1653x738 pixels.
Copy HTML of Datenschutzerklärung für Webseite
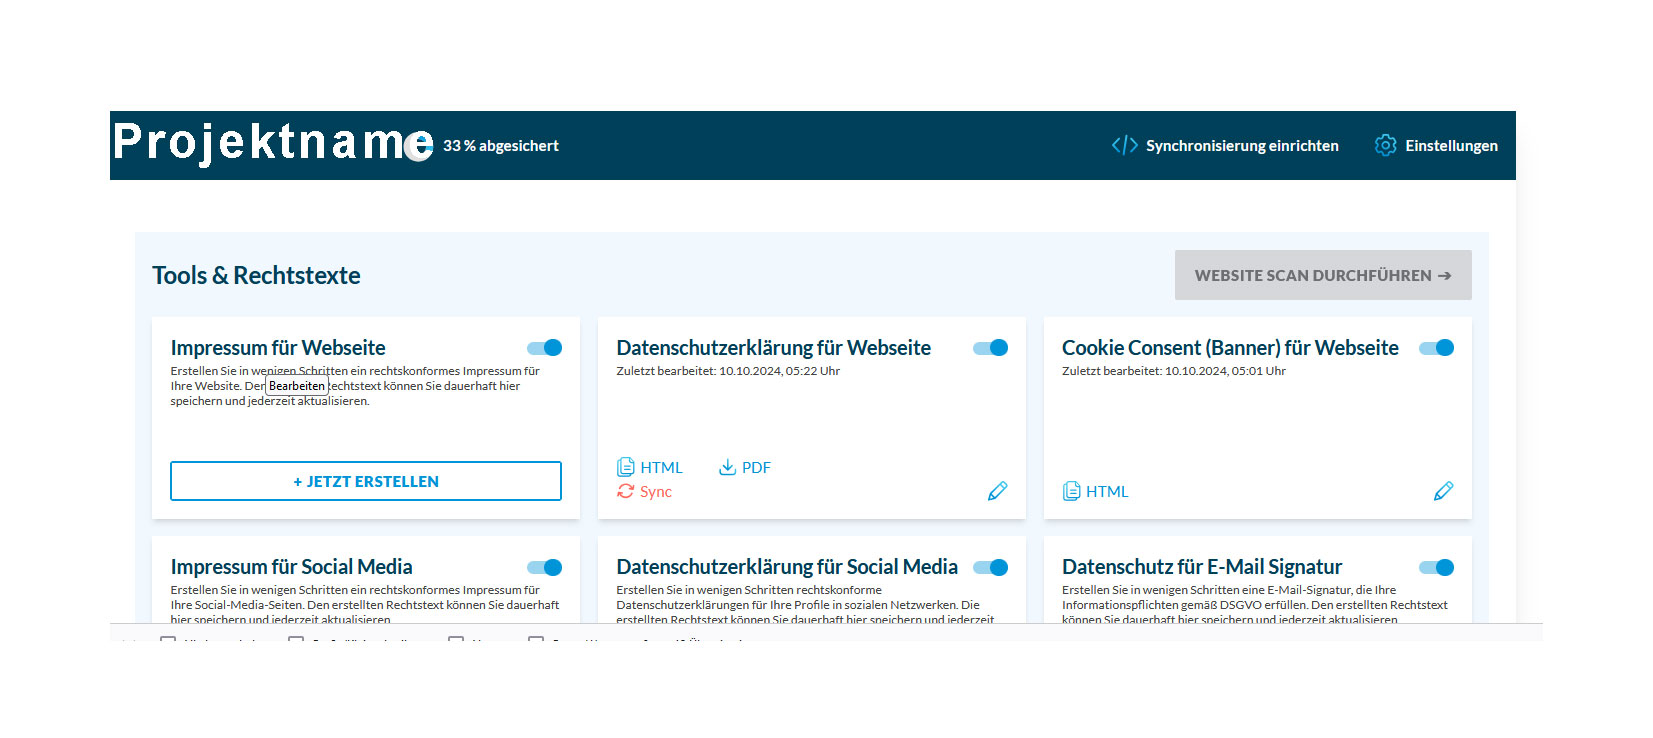point(650,467)
